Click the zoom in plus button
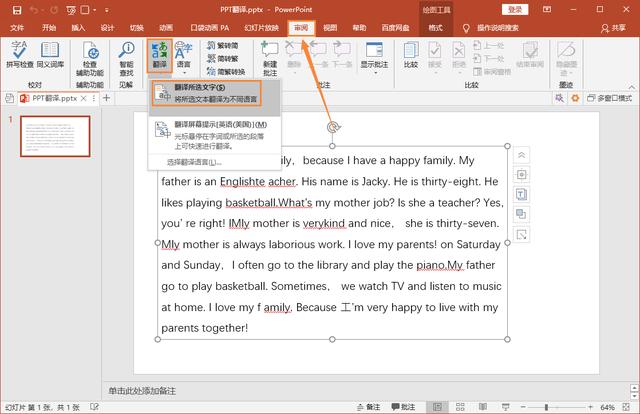The height and width of the screenshot is (414, 640). tap(590, 407)
